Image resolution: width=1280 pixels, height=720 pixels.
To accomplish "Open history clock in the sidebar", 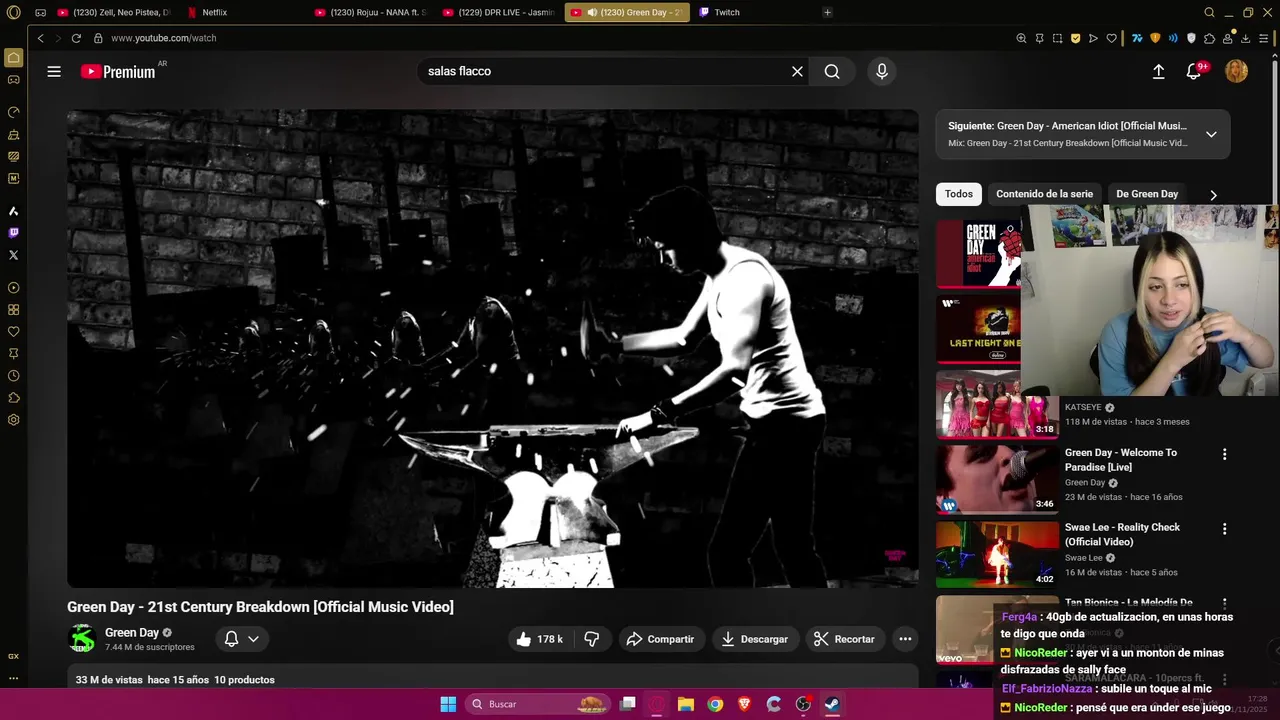I will [13, 376].
